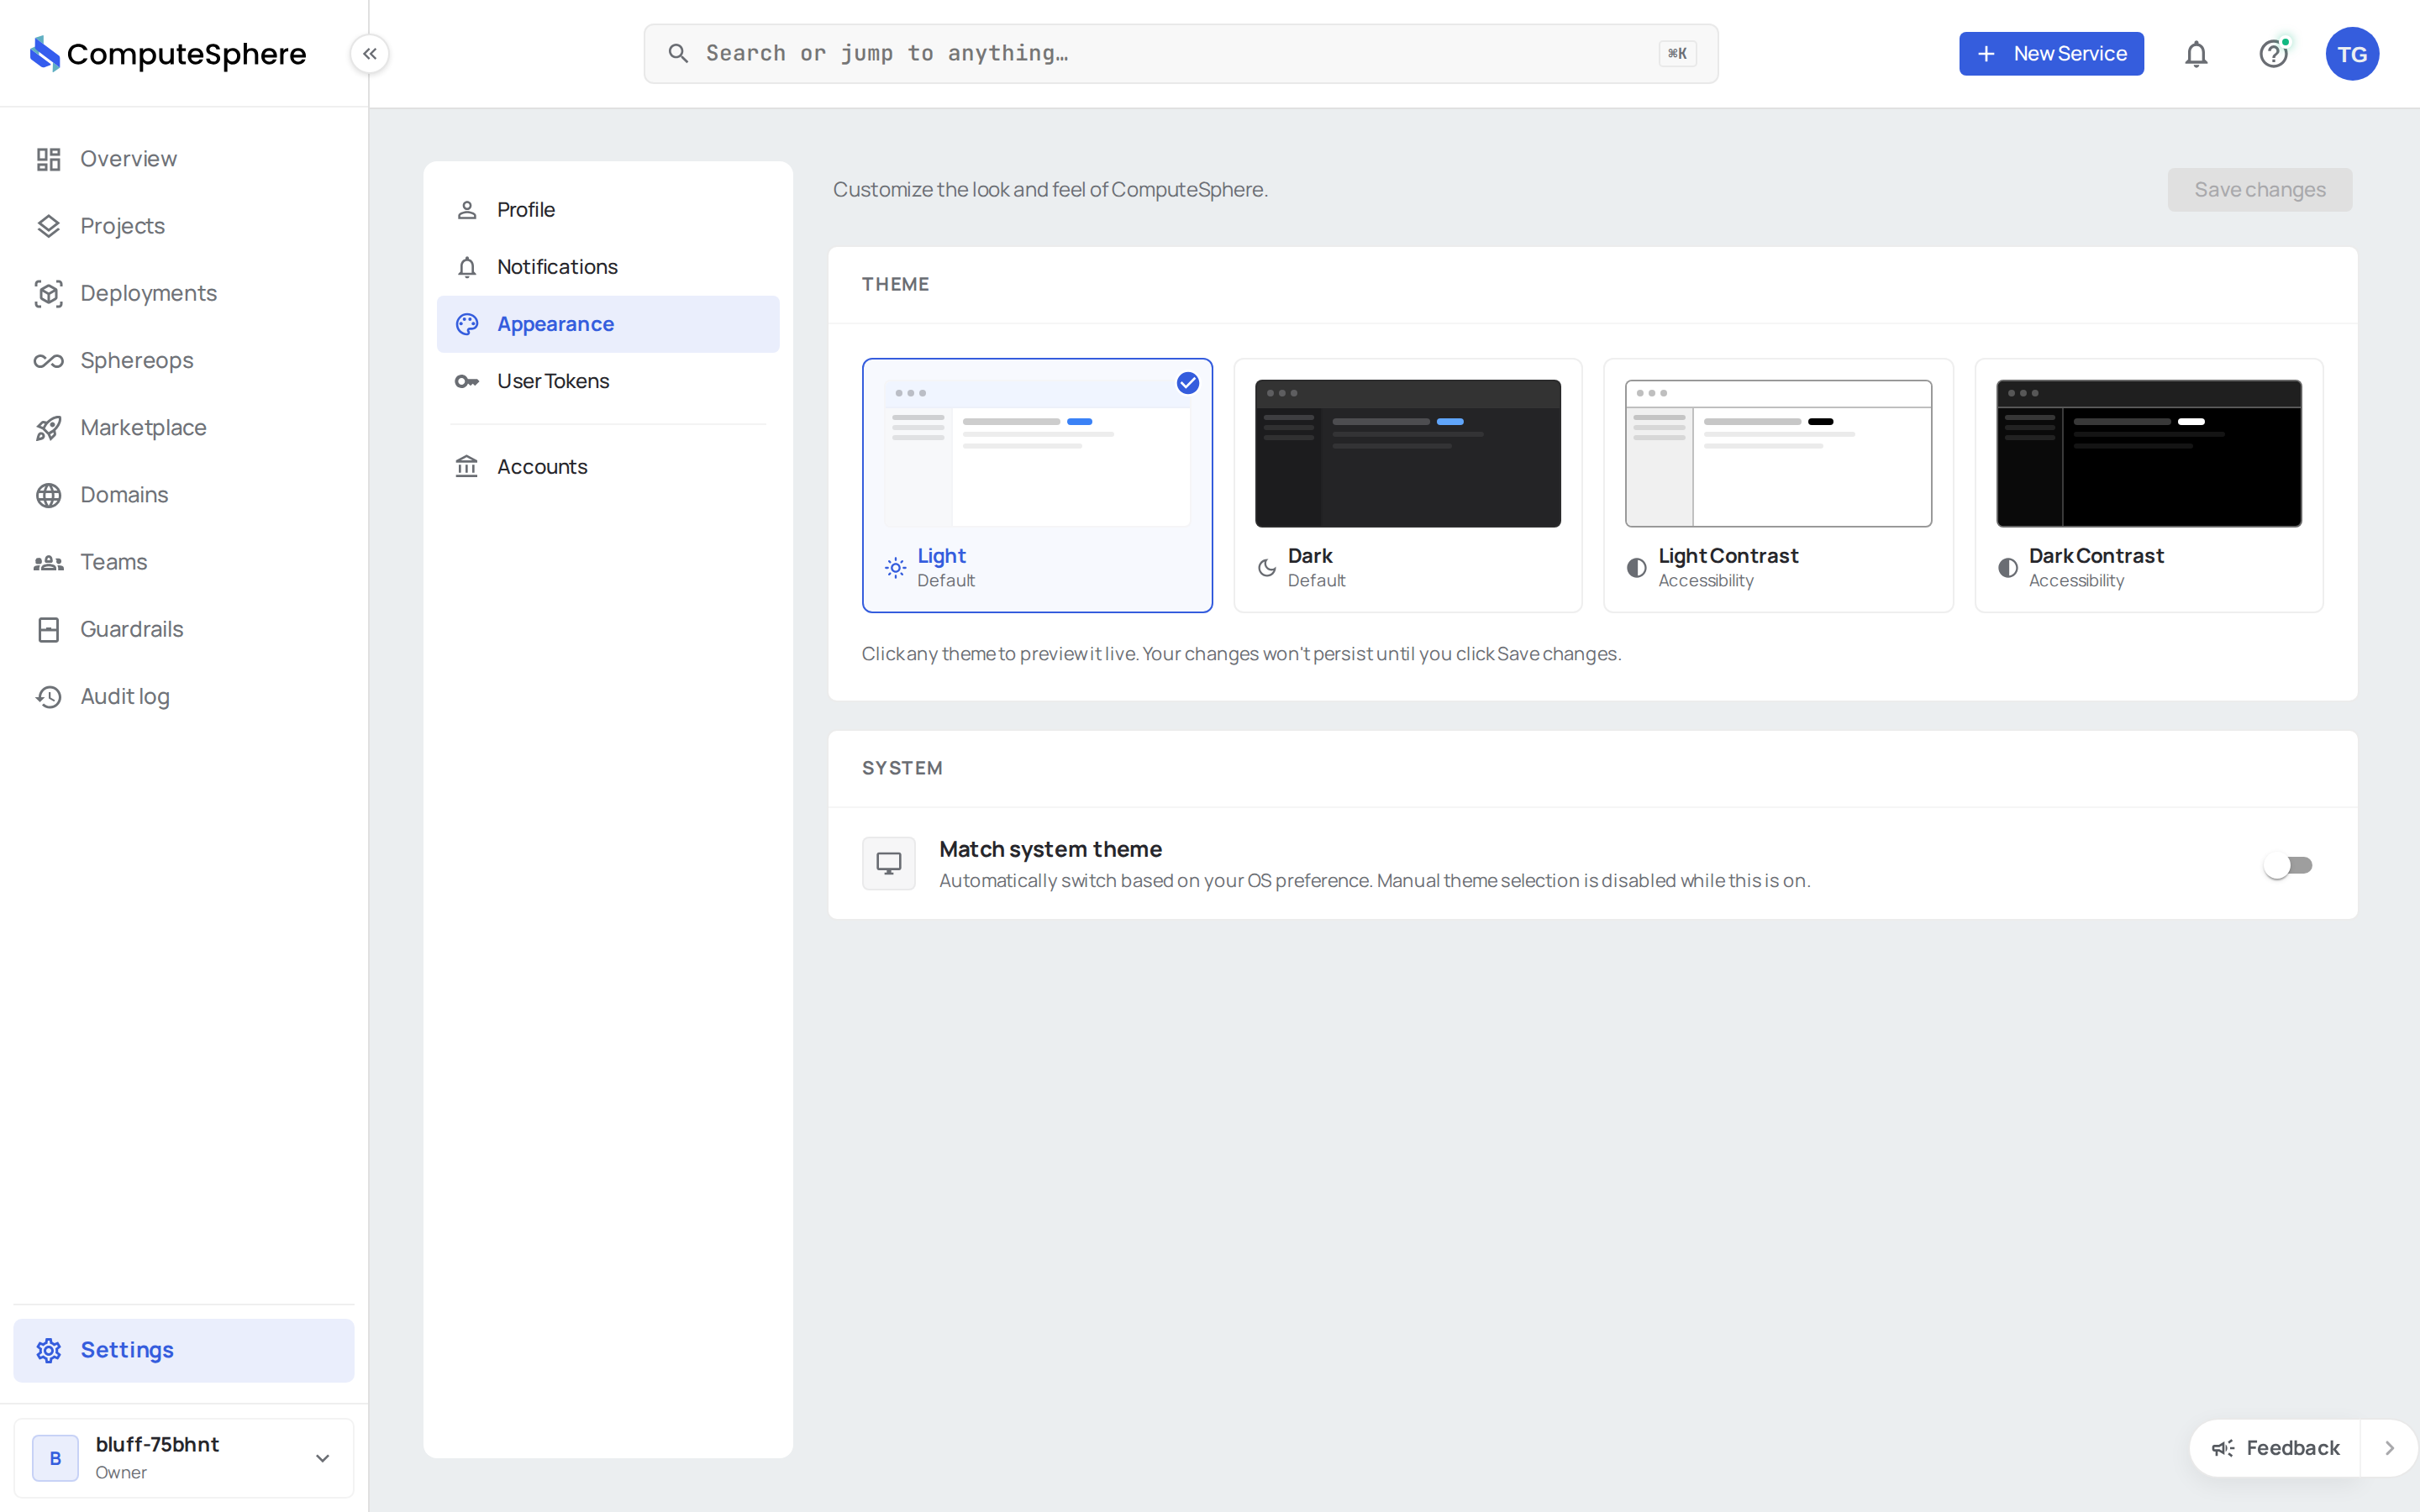Click the Accounts bank icon

tap(467, 467)
